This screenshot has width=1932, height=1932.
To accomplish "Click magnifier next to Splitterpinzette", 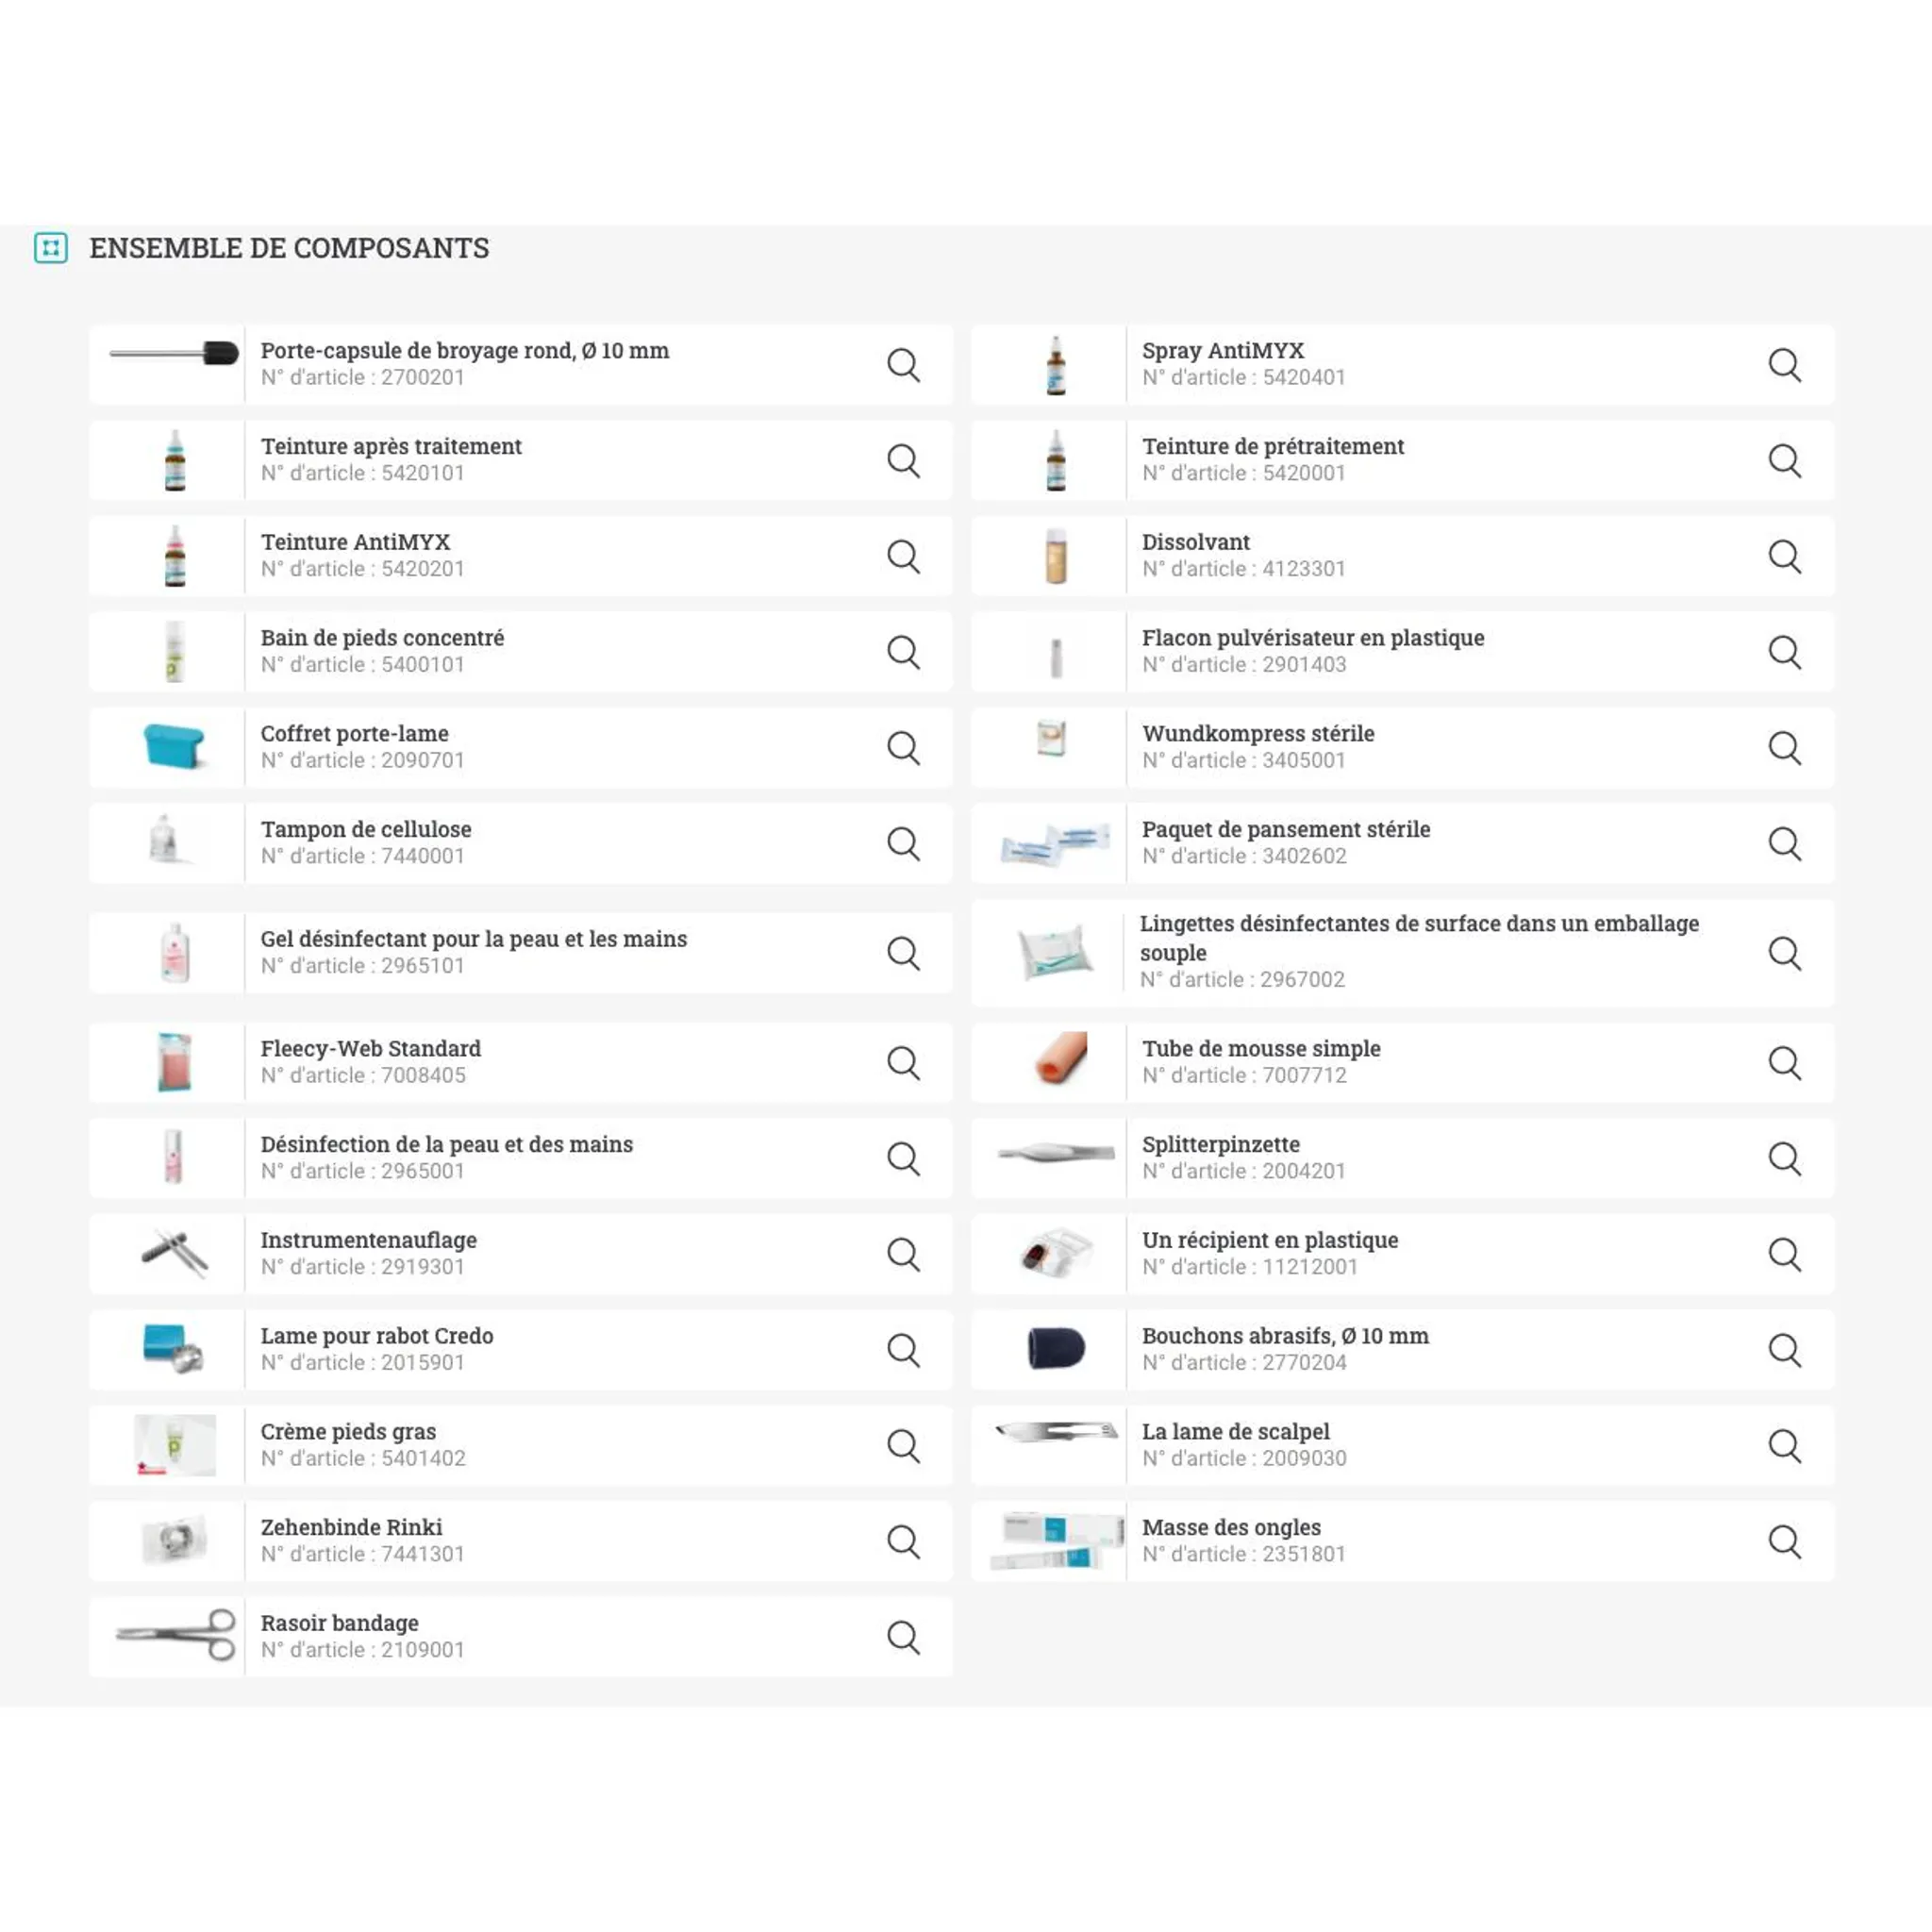I will (1784, 1158).
